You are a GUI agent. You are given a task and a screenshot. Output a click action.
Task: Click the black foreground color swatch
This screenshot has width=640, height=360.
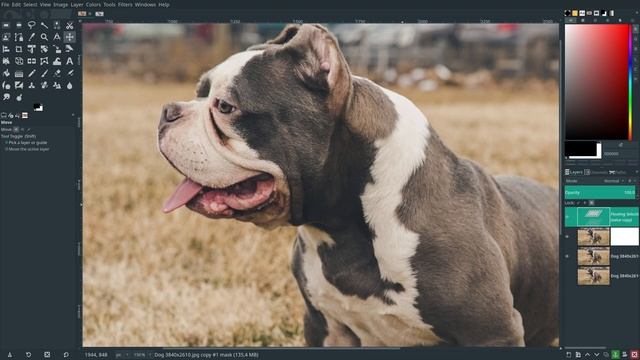(x=580, y=149)
